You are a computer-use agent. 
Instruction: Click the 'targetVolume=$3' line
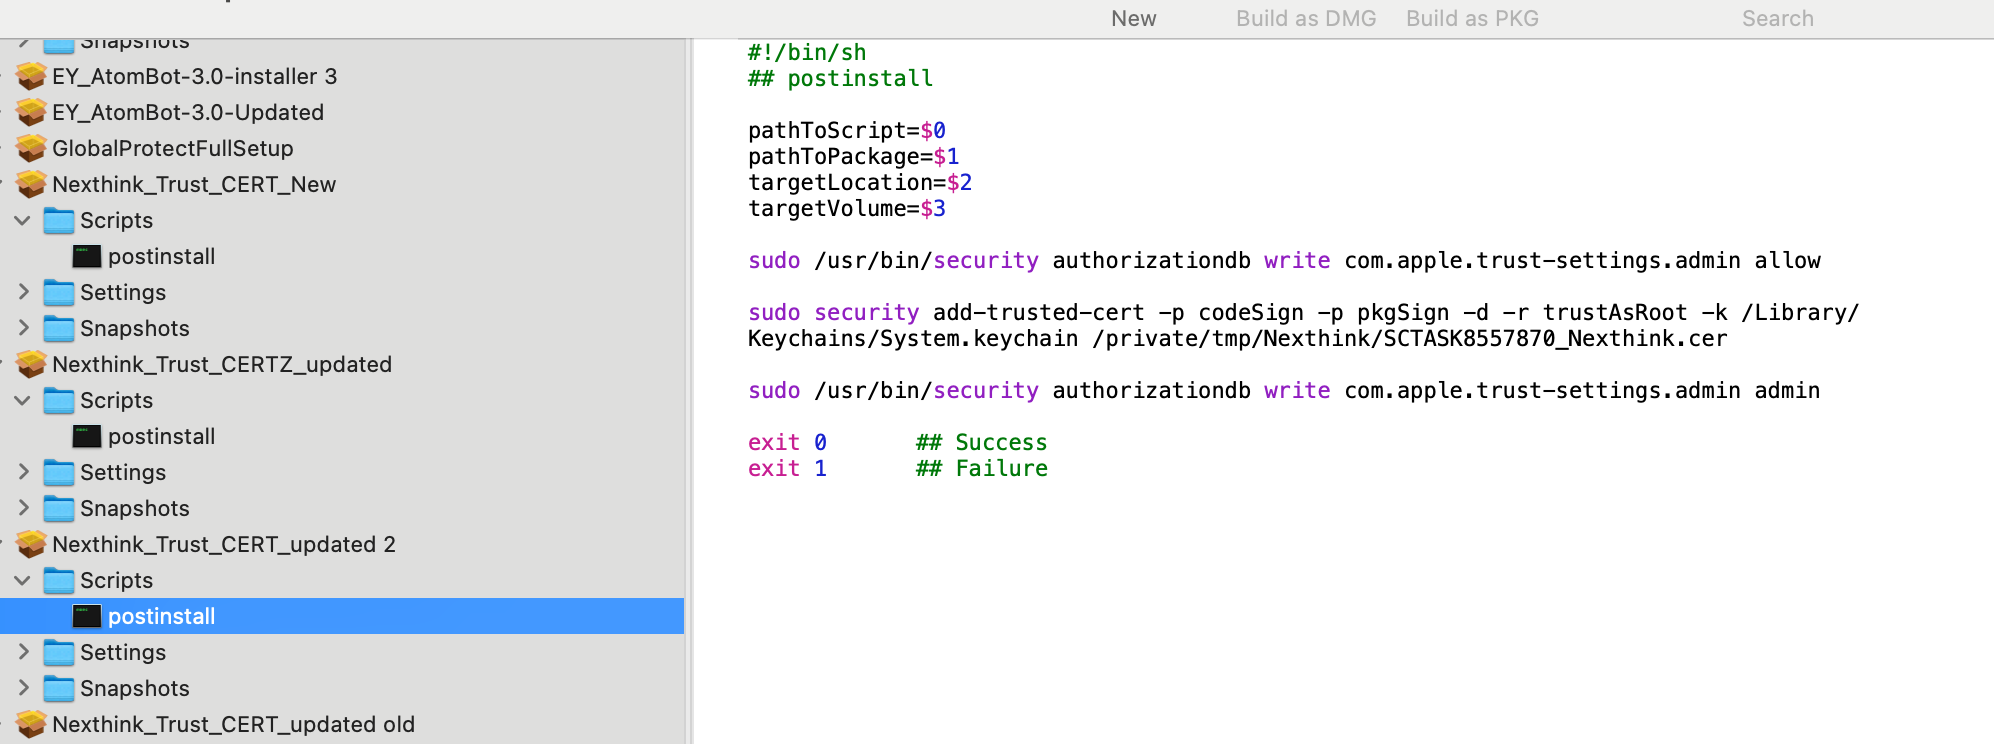[847, 208]
